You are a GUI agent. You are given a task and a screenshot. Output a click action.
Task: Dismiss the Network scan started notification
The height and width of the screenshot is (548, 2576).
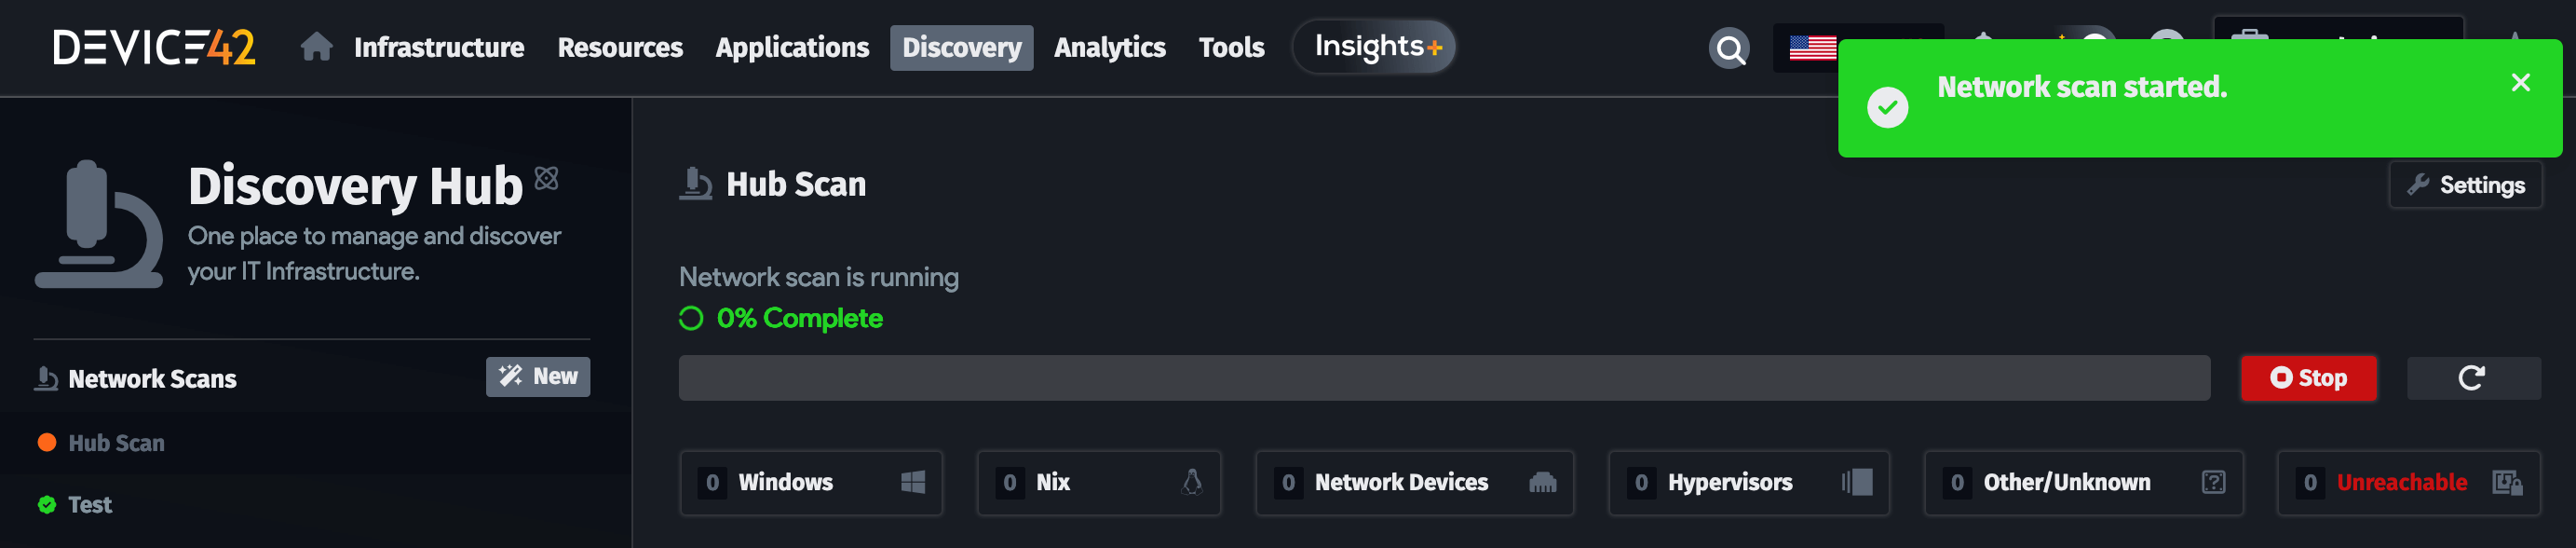pos(2520,83)
